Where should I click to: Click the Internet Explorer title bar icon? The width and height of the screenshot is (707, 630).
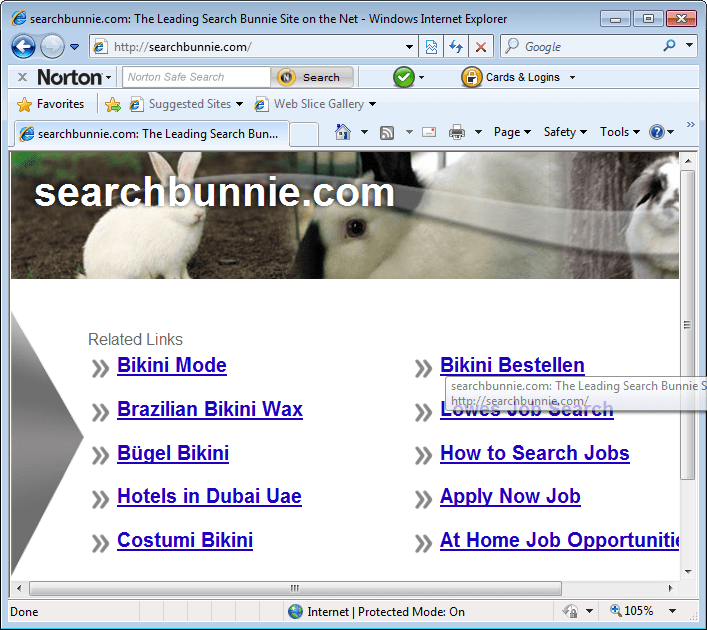(19, 18)
